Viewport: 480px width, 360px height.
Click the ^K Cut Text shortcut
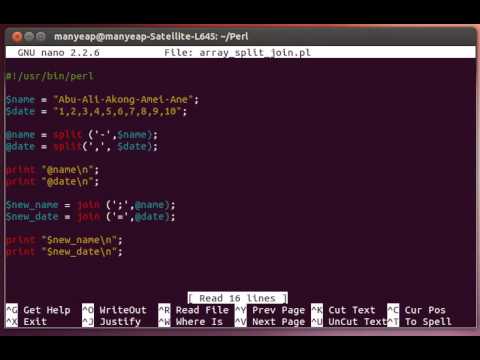(343, 310)
